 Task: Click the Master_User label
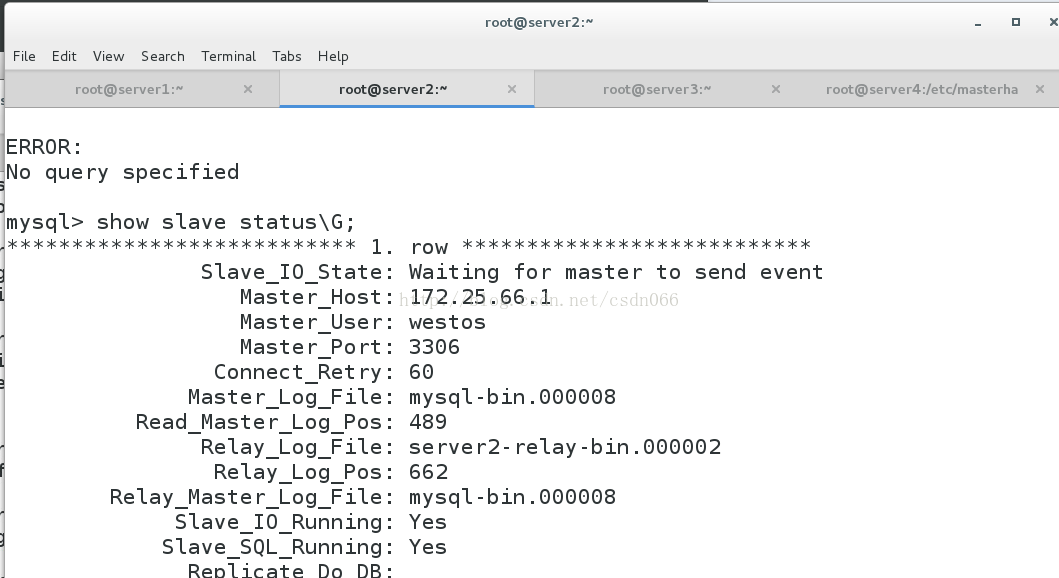pos(317,322)
